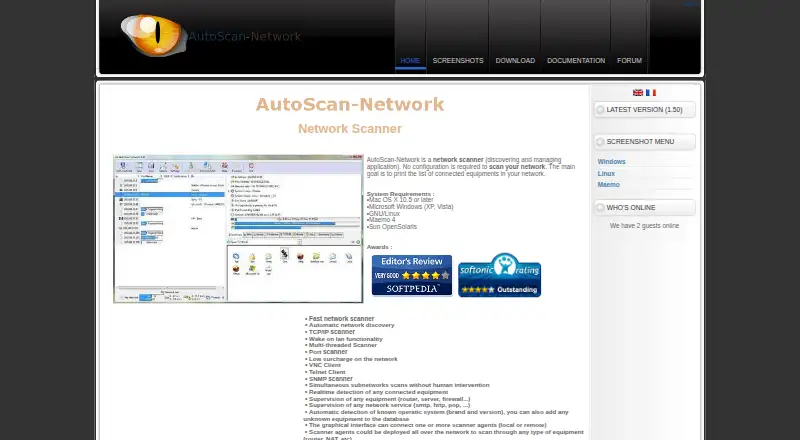The width and height of the screenshot is (800, 440).
Task: Open the Softpedia Editor's Review award badge
Action: click(412, 275)
